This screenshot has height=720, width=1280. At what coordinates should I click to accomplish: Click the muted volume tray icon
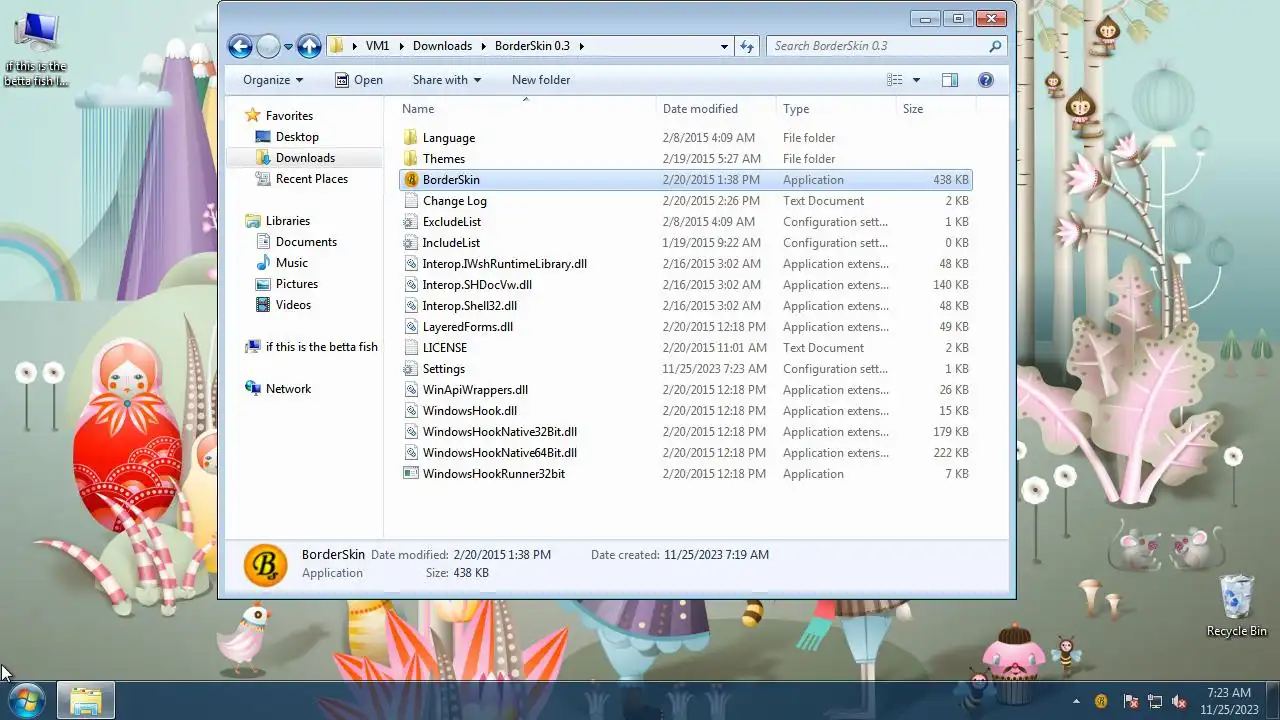point(1179,702)
